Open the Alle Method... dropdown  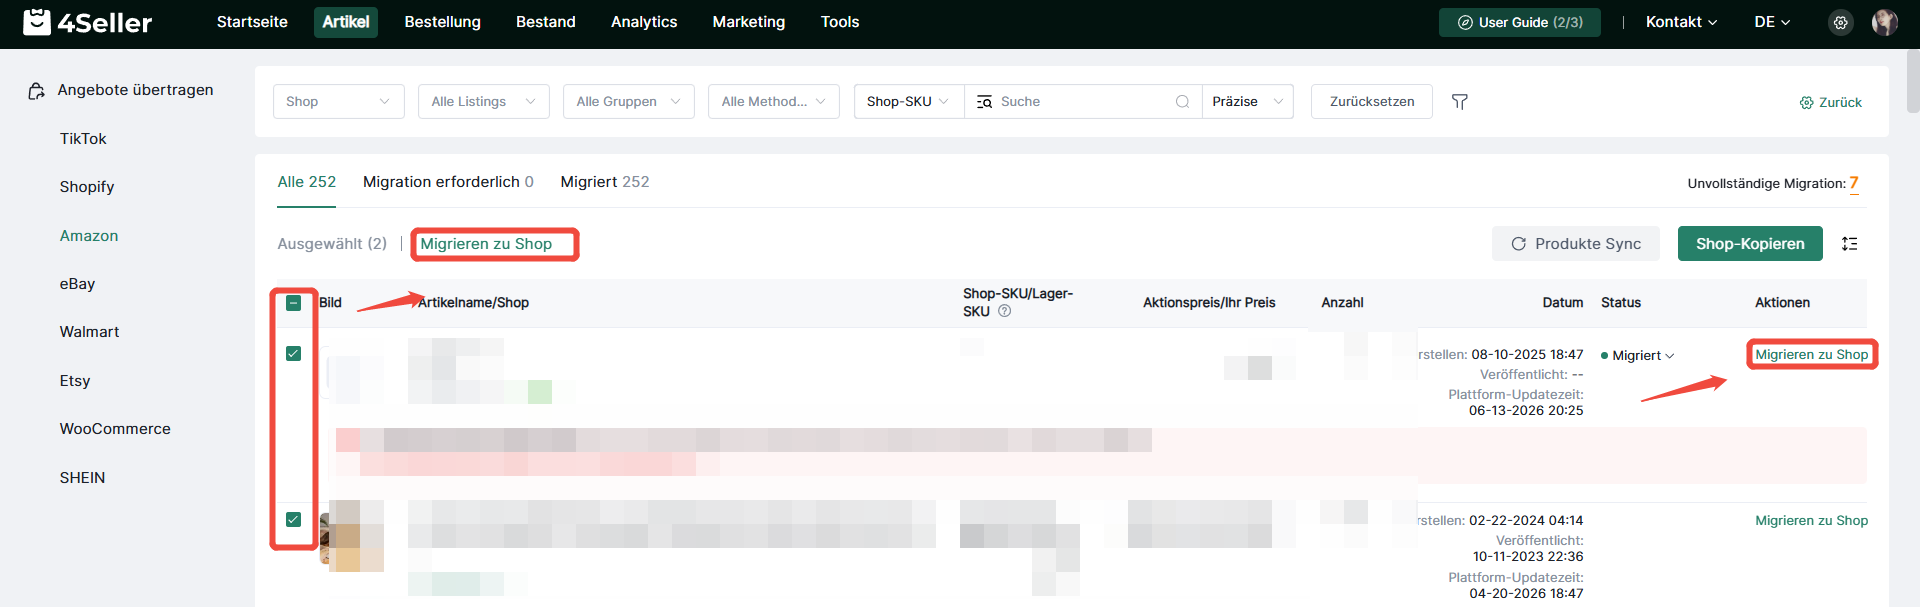[773, 102]
